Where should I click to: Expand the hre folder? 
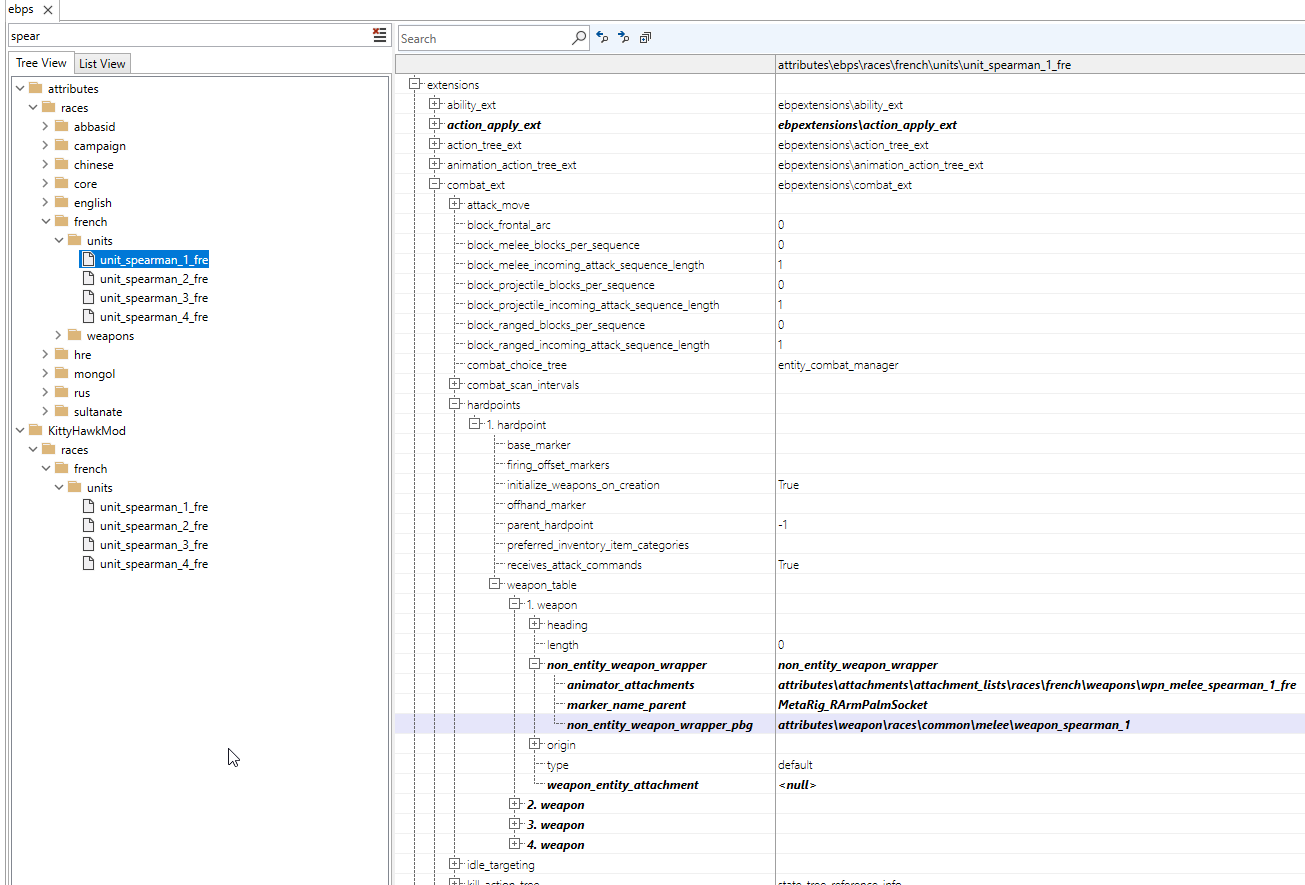(x=46, y=354)
